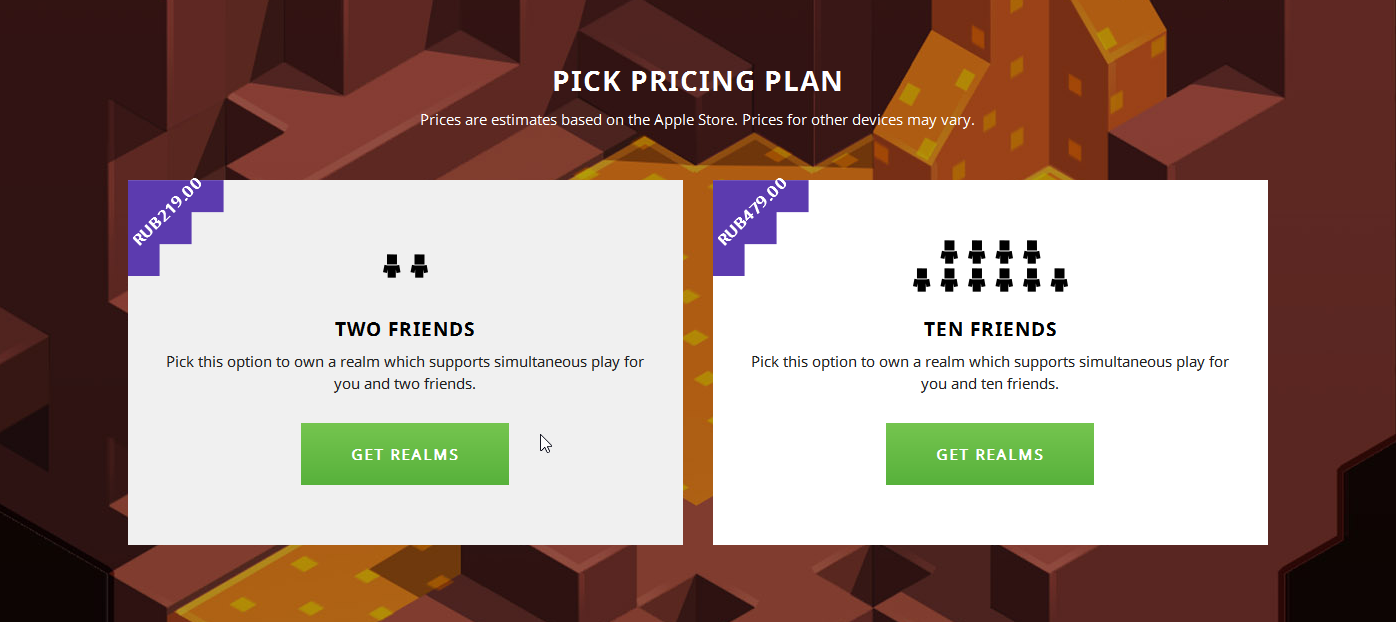This screenshot has height=622, width=1396.
Task: Click the Two Friends plan description text
Action: [404, 372]
